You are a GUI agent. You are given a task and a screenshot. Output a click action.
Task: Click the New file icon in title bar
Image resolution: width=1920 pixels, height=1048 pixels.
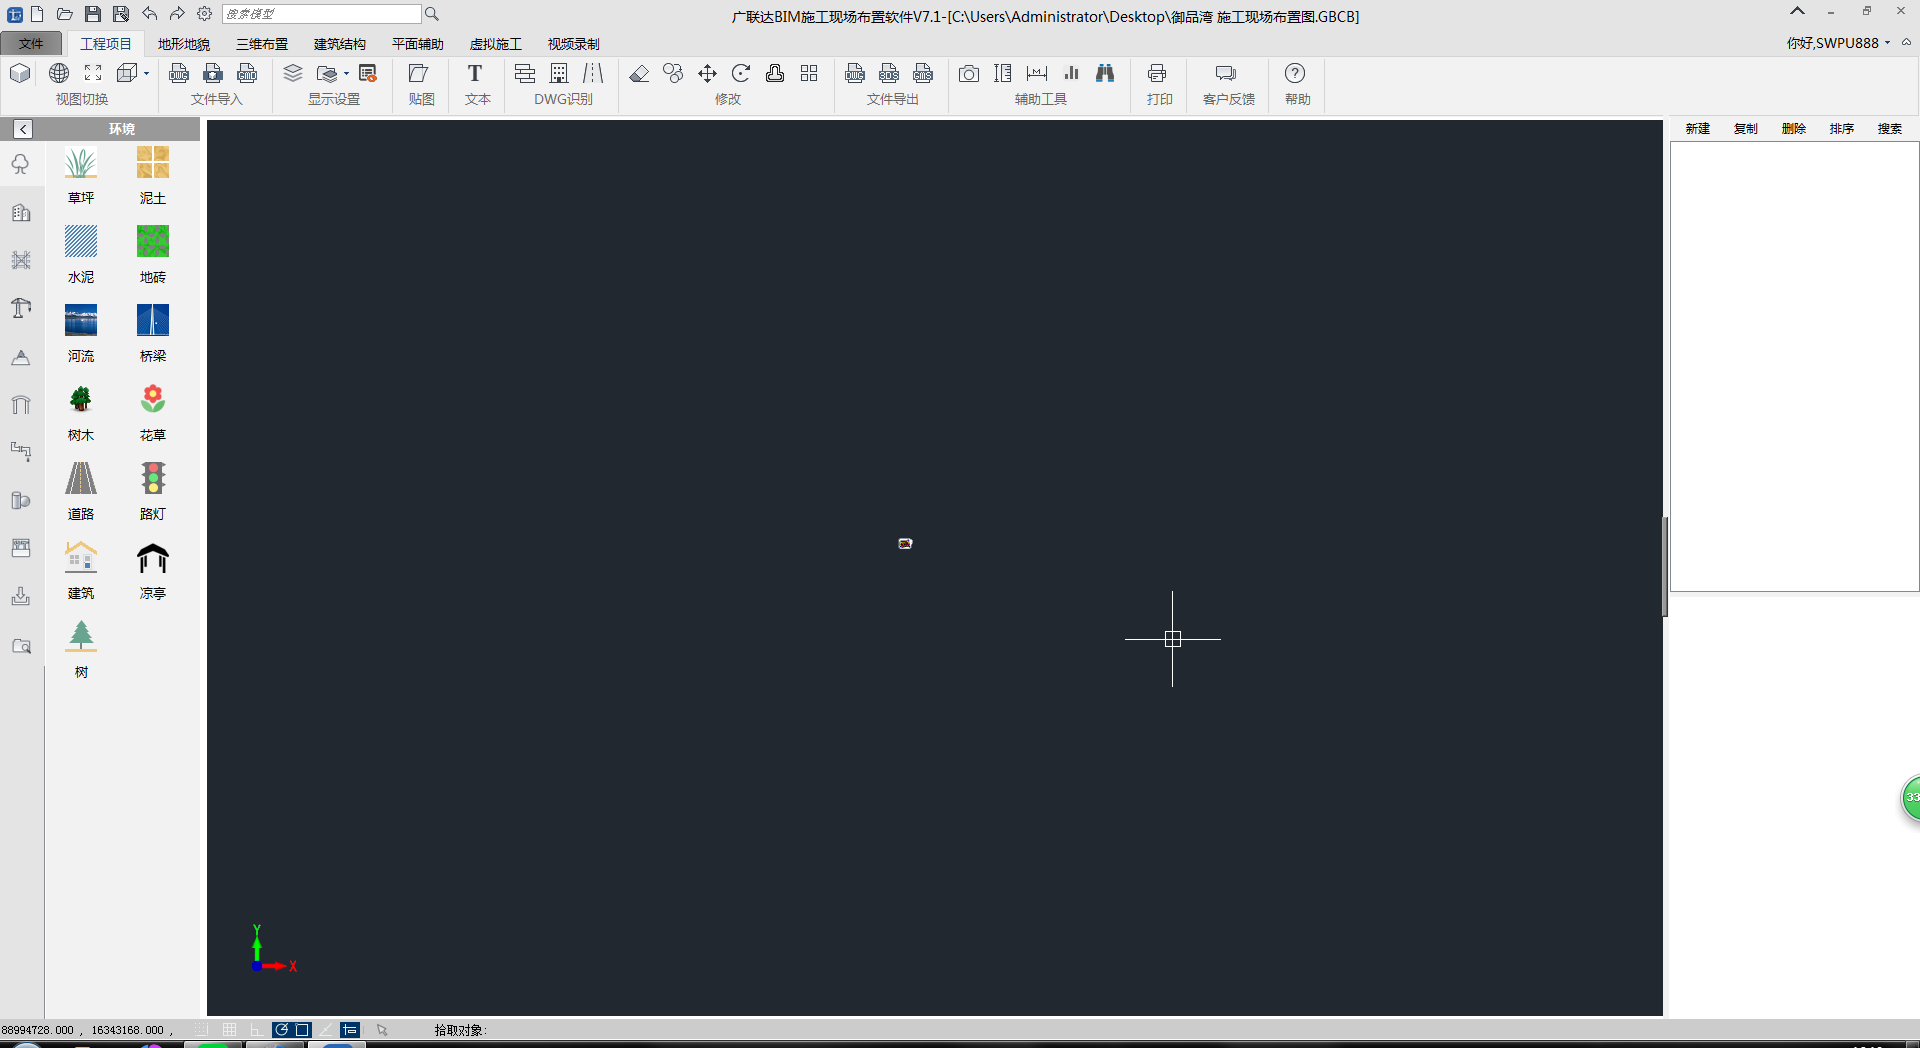pyautogui.click(x=37, y=14)
